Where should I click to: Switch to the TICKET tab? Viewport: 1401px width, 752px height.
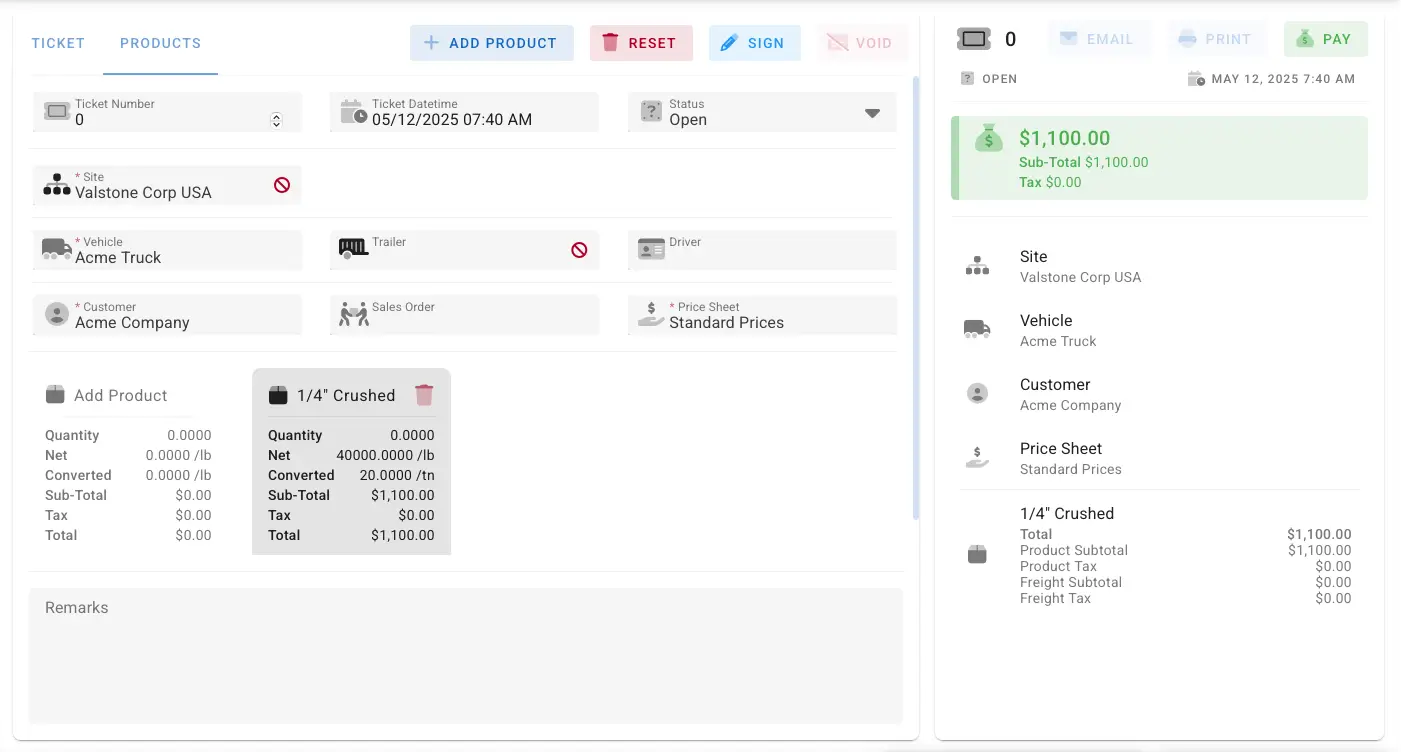(57, 43)
